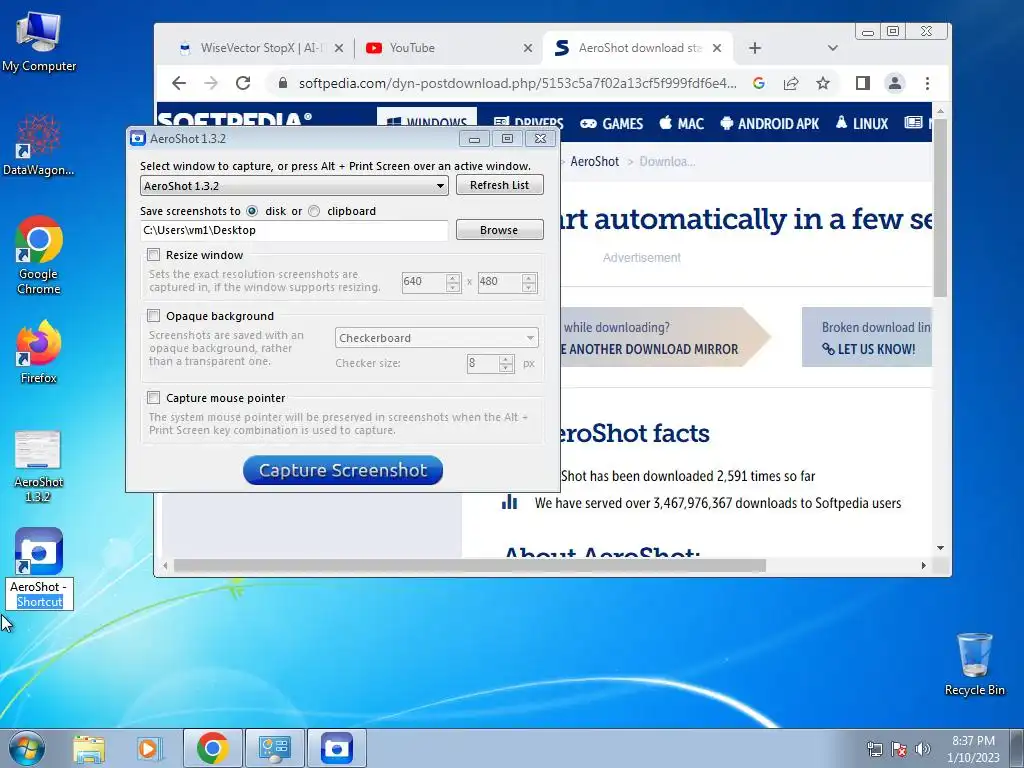
Task: Select the AeroShot download tab
Action: [x=639, y=48]
